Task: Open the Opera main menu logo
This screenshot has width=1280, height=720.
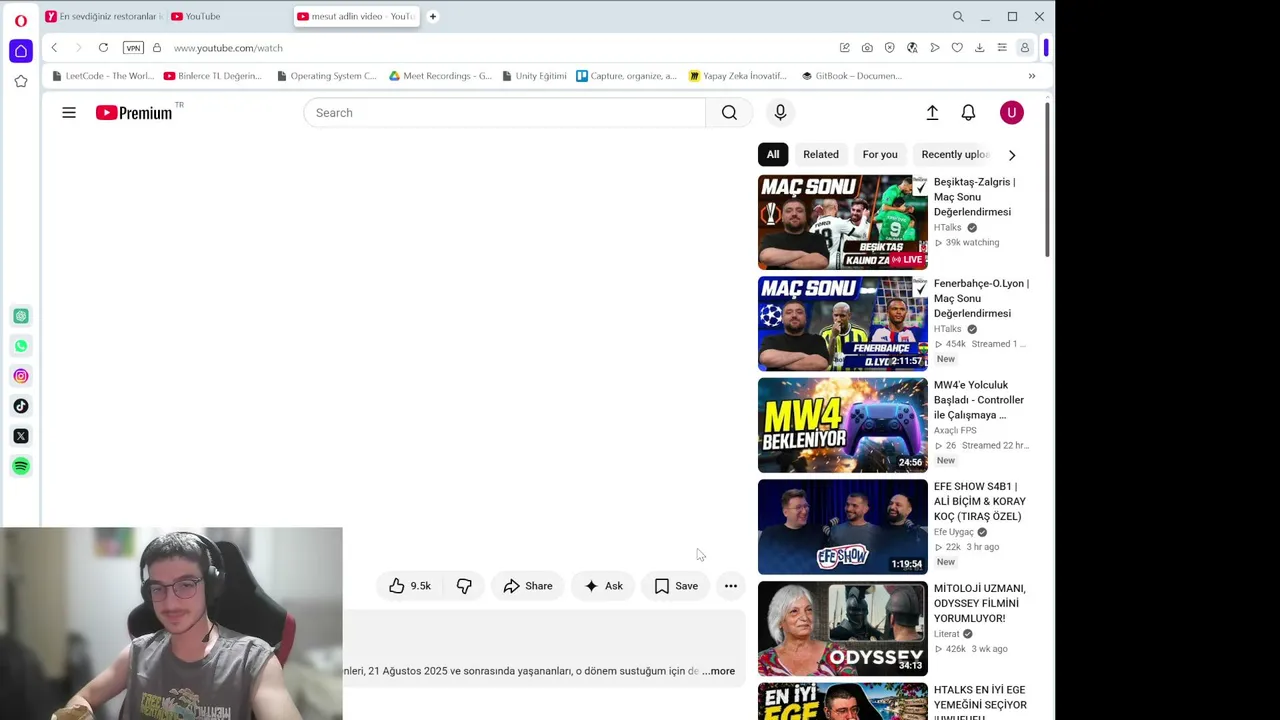Action: pos(20,20)
